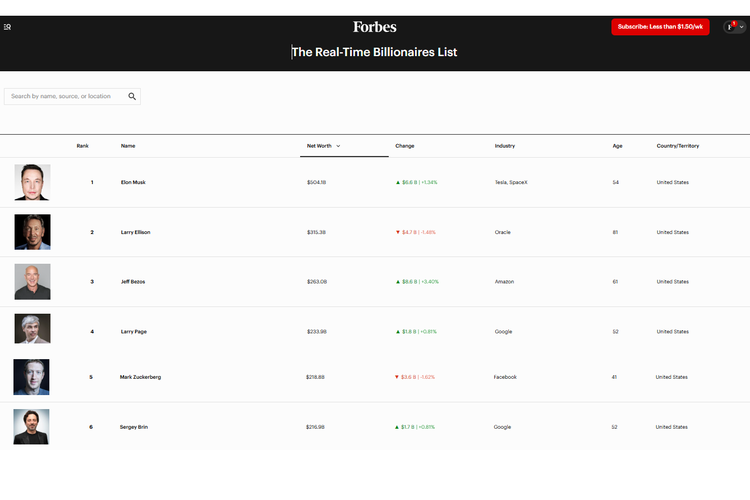Click the Country/Territory column header
750x500 pixels.
pos(677,146)
